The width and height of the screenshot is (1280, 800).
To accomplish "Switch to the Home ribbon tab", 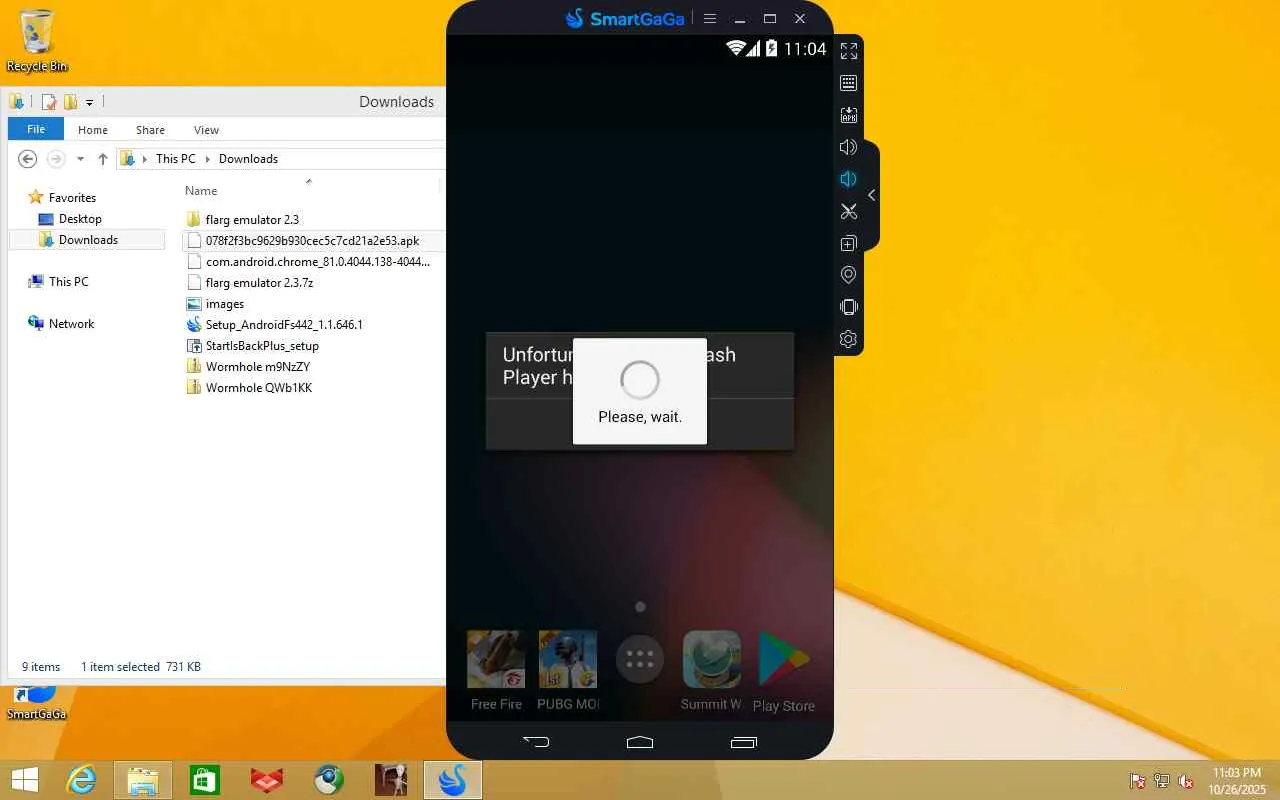I will [93, 130].
